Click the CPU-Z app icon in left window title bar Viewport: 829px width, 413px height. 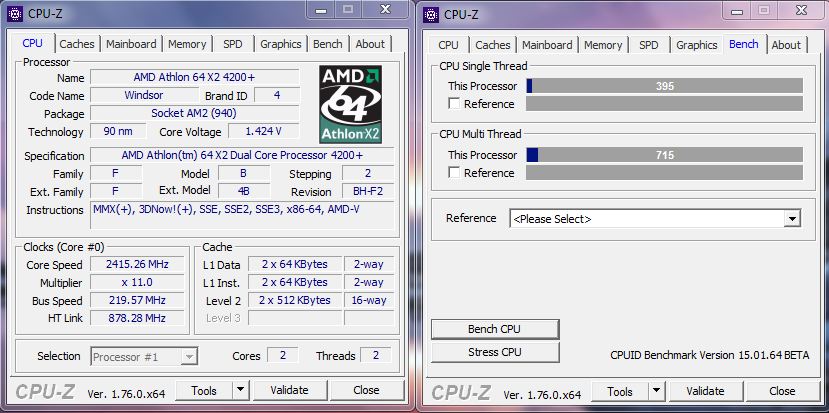coord(14,13)
